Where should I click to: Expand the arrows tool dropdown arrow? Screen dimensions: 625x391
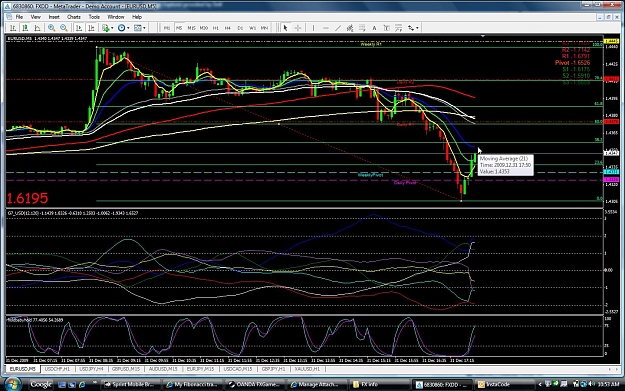pos(417,28)
